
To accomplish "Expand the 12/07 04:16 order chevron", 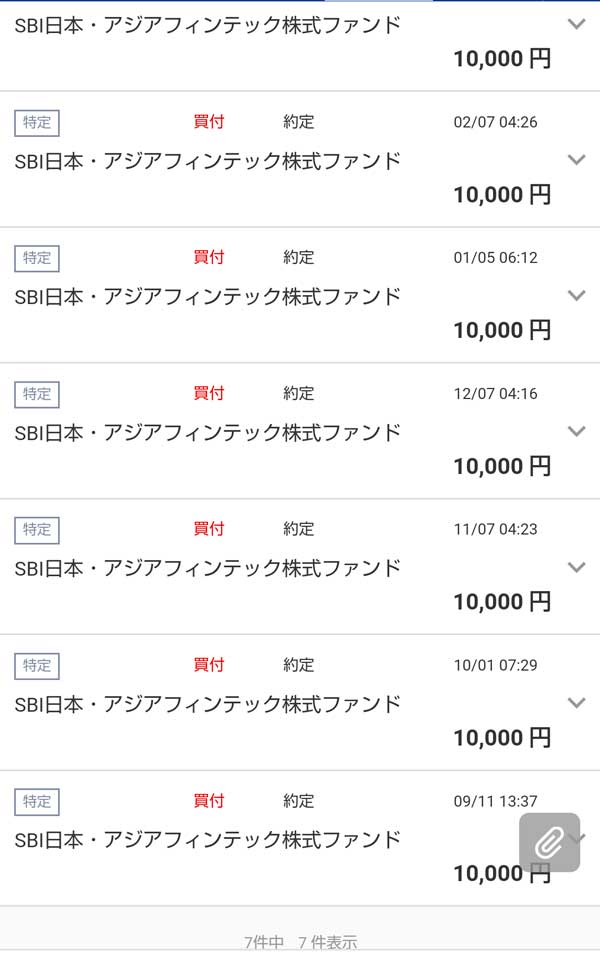I will pos(576,432).
